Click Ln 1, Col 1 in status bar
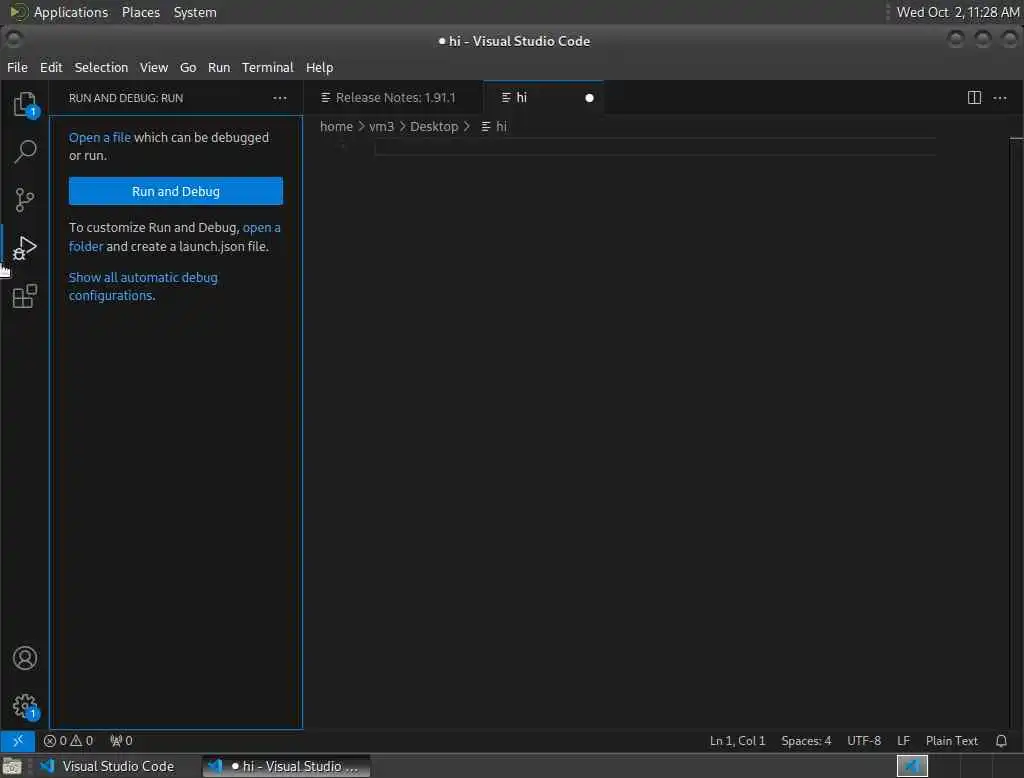This screenshot has width=1024, height=778. pos(737,741)
